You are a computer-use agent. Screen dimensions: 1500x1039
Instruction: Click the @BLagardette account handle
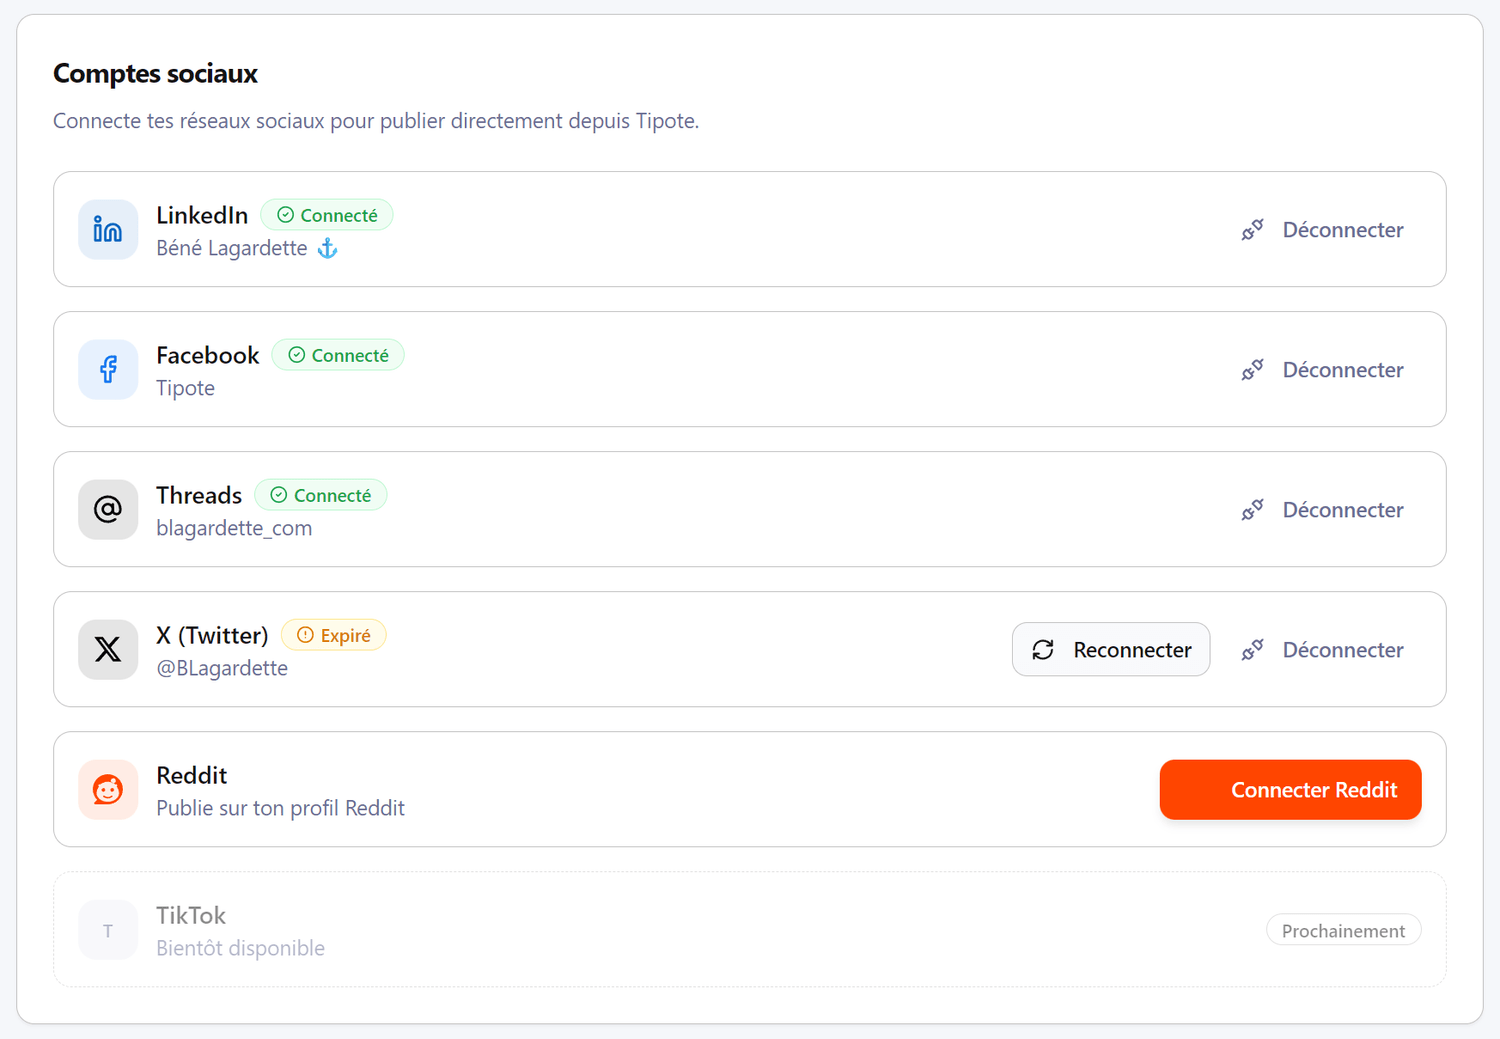222,668
